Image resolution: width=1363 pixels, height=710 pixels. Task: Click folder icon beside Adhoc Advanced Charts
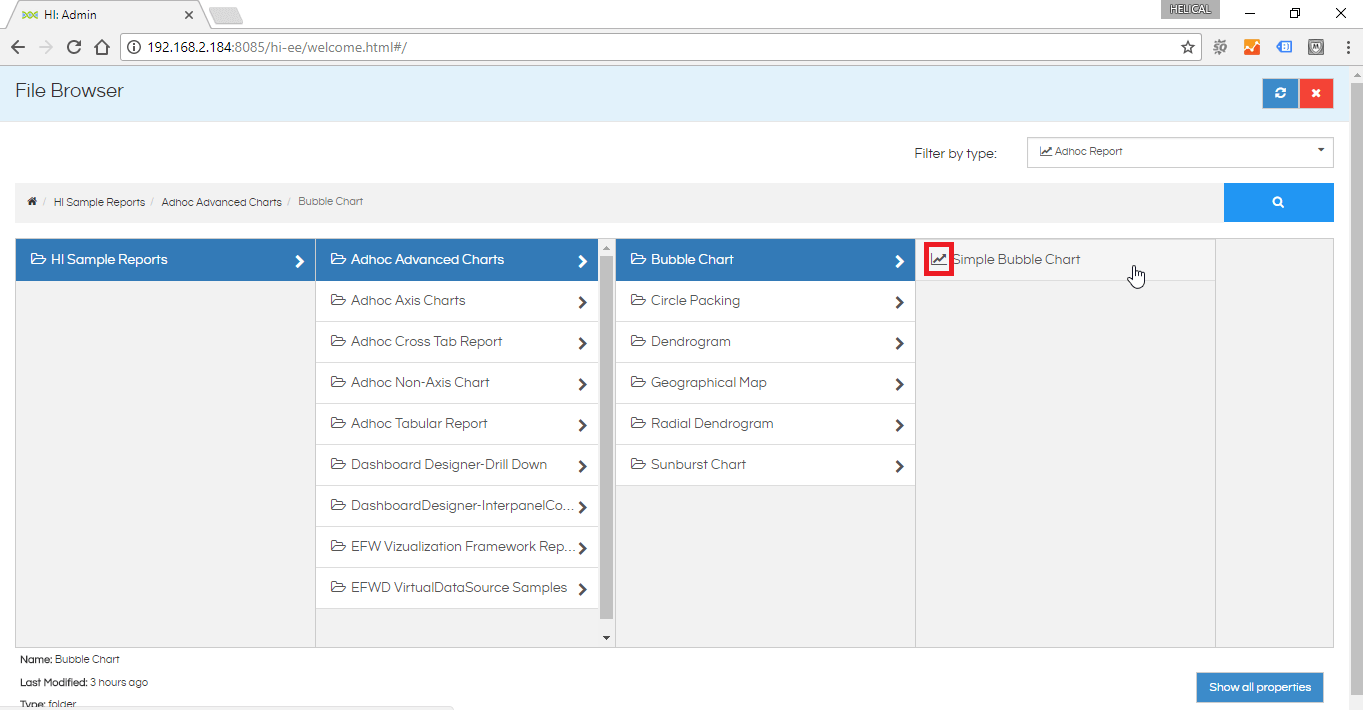click(x=338, y=259)
